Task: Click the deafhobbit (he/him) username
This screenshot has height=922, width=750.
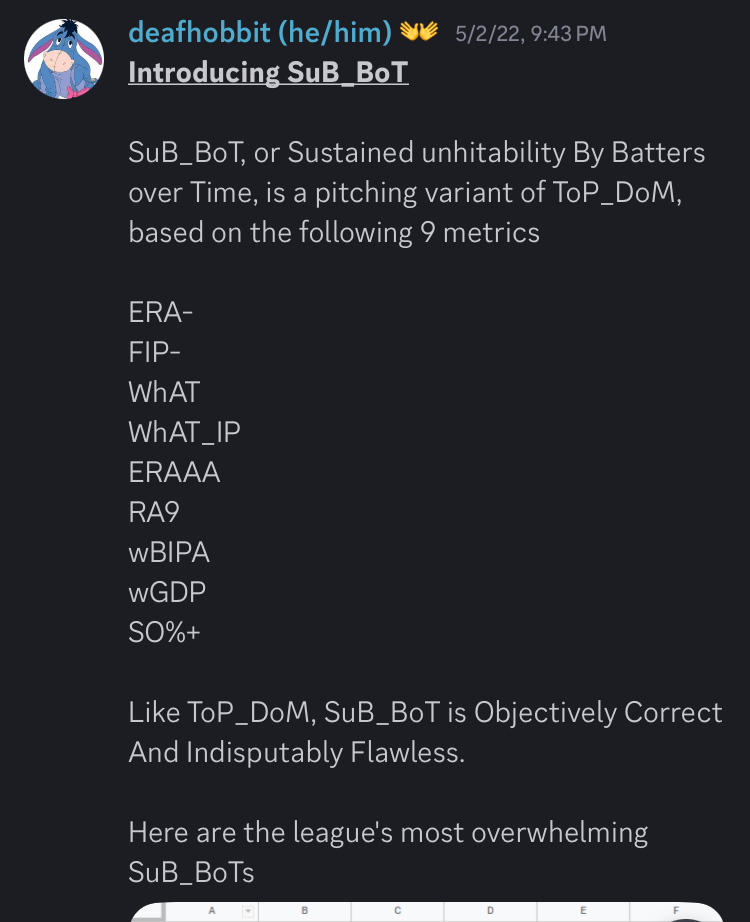Action: 260,32
